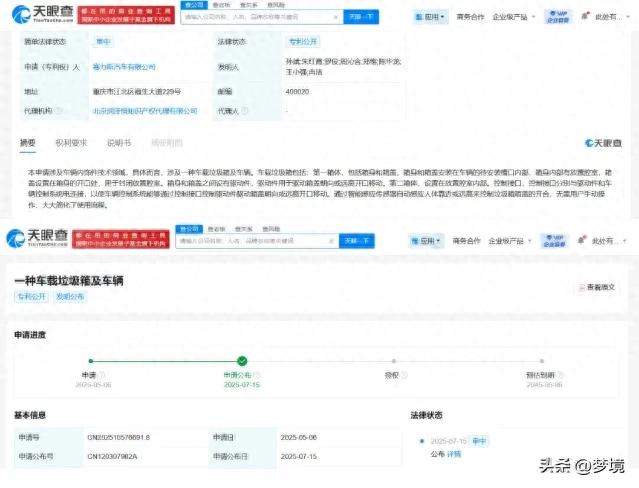Click application date 2025-05-06 in table
Screen dimensions: 639x488
pyautogui.click(x=299, y=437)
